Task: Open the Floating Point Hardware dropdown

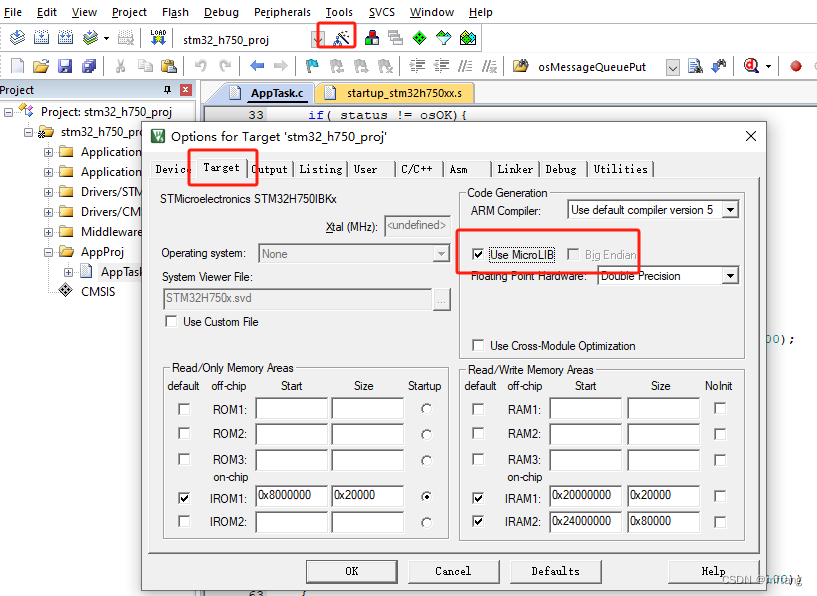Action: [x=731, y=275]
